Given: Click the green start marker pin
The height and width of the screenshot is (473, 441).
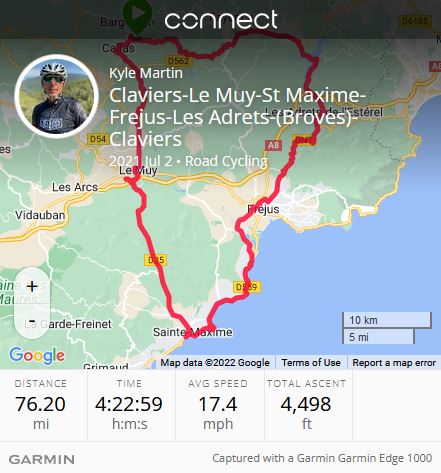Looking at the screenshot, I should [137, 16].
